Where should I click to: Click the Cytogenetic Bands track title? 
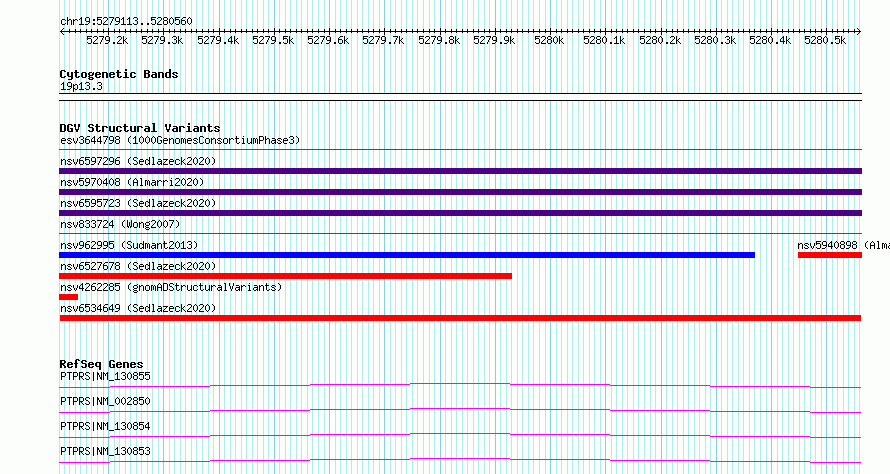pyautogui.click(x=119, y=74)
